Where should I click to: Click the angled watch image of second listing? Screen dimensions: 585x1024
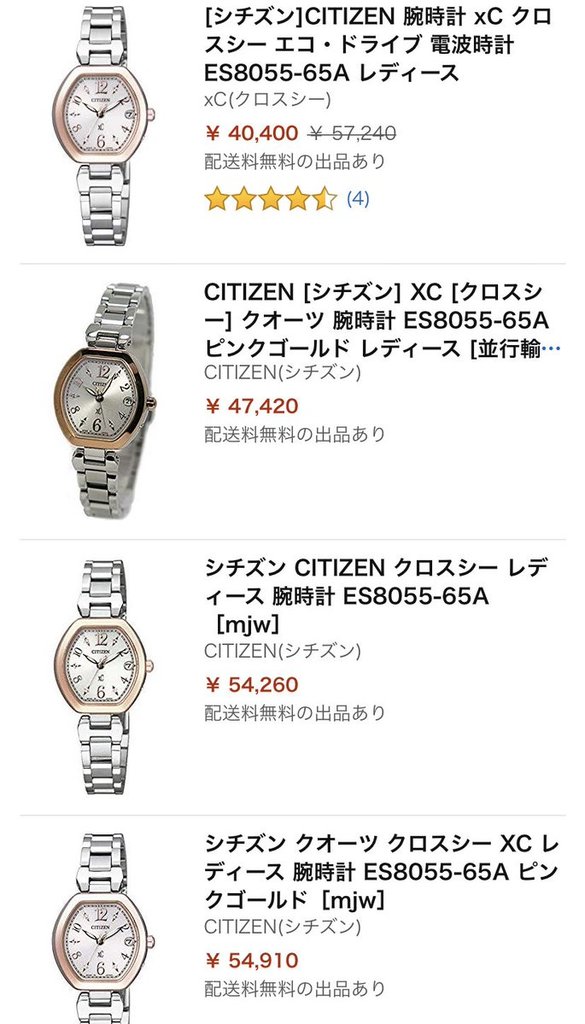click(104, 401)
